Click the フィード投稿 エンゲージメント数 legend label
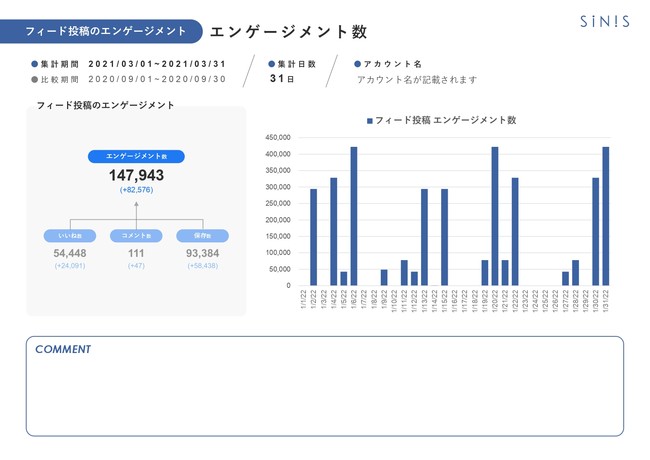The image size is (650, 460). pos(445,120)
